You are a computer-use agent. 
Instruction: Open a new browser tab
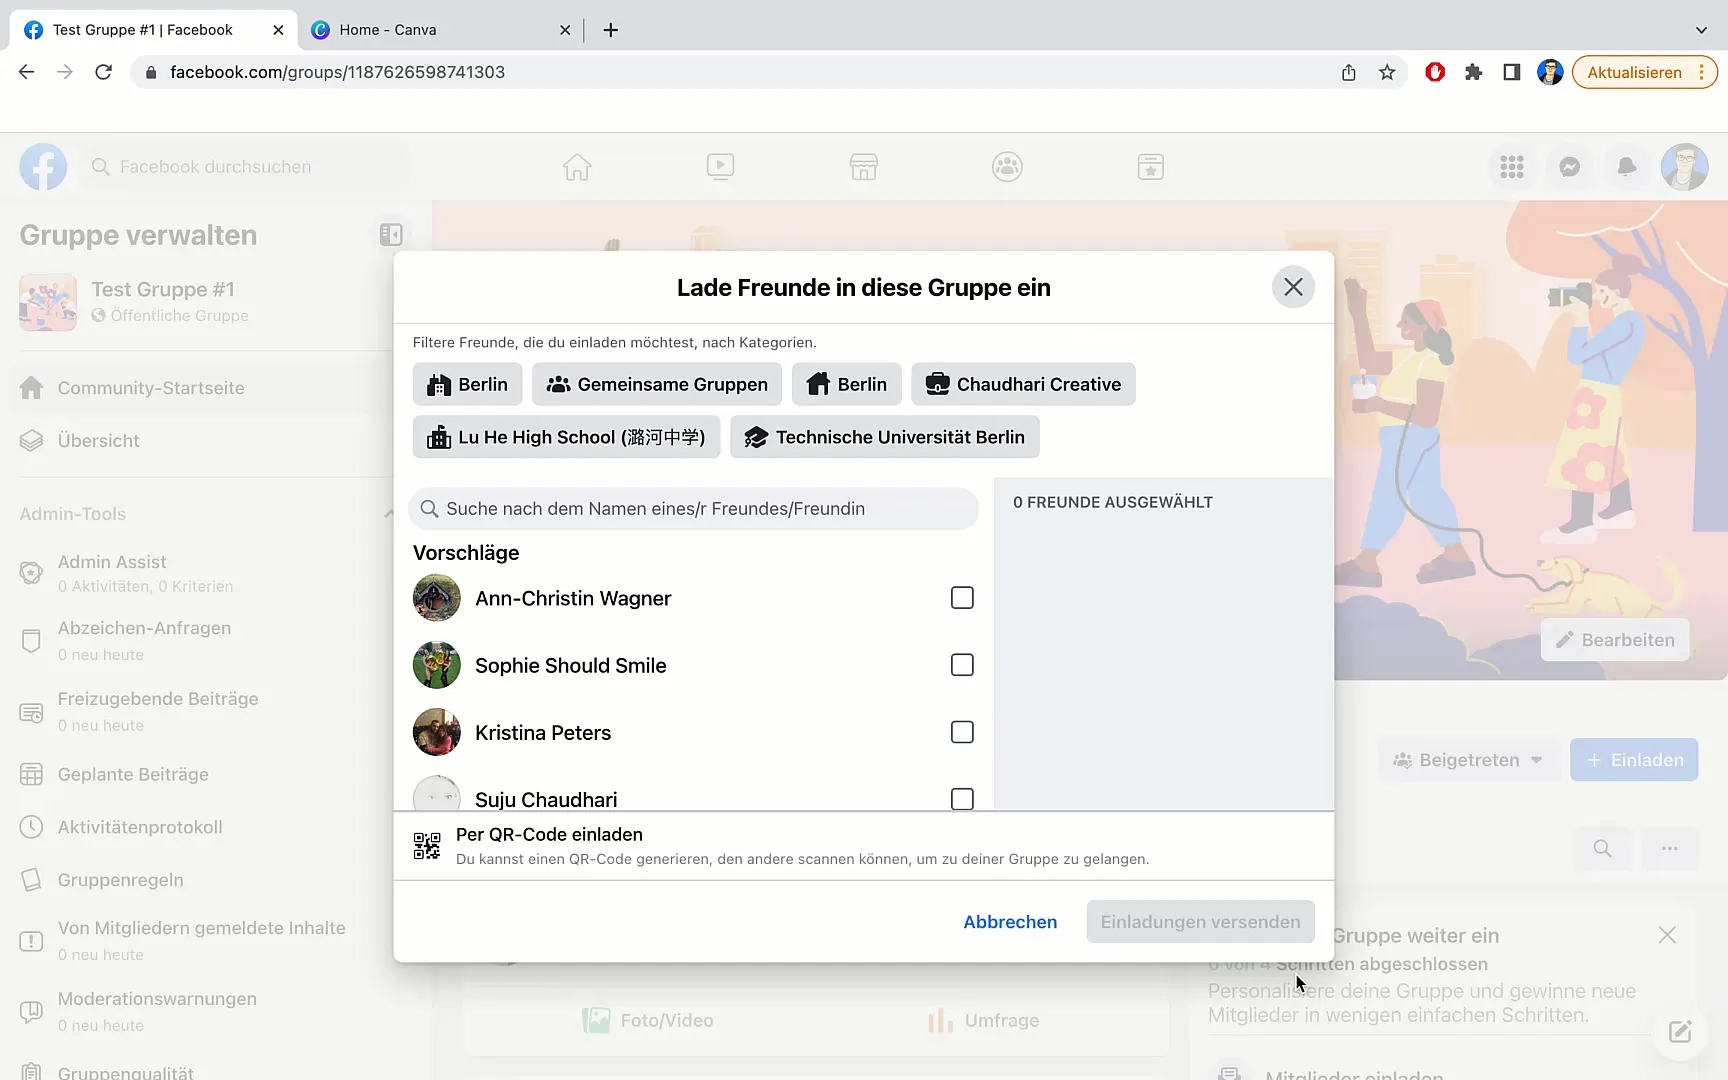pyautogui.click(x=611, y=30)
